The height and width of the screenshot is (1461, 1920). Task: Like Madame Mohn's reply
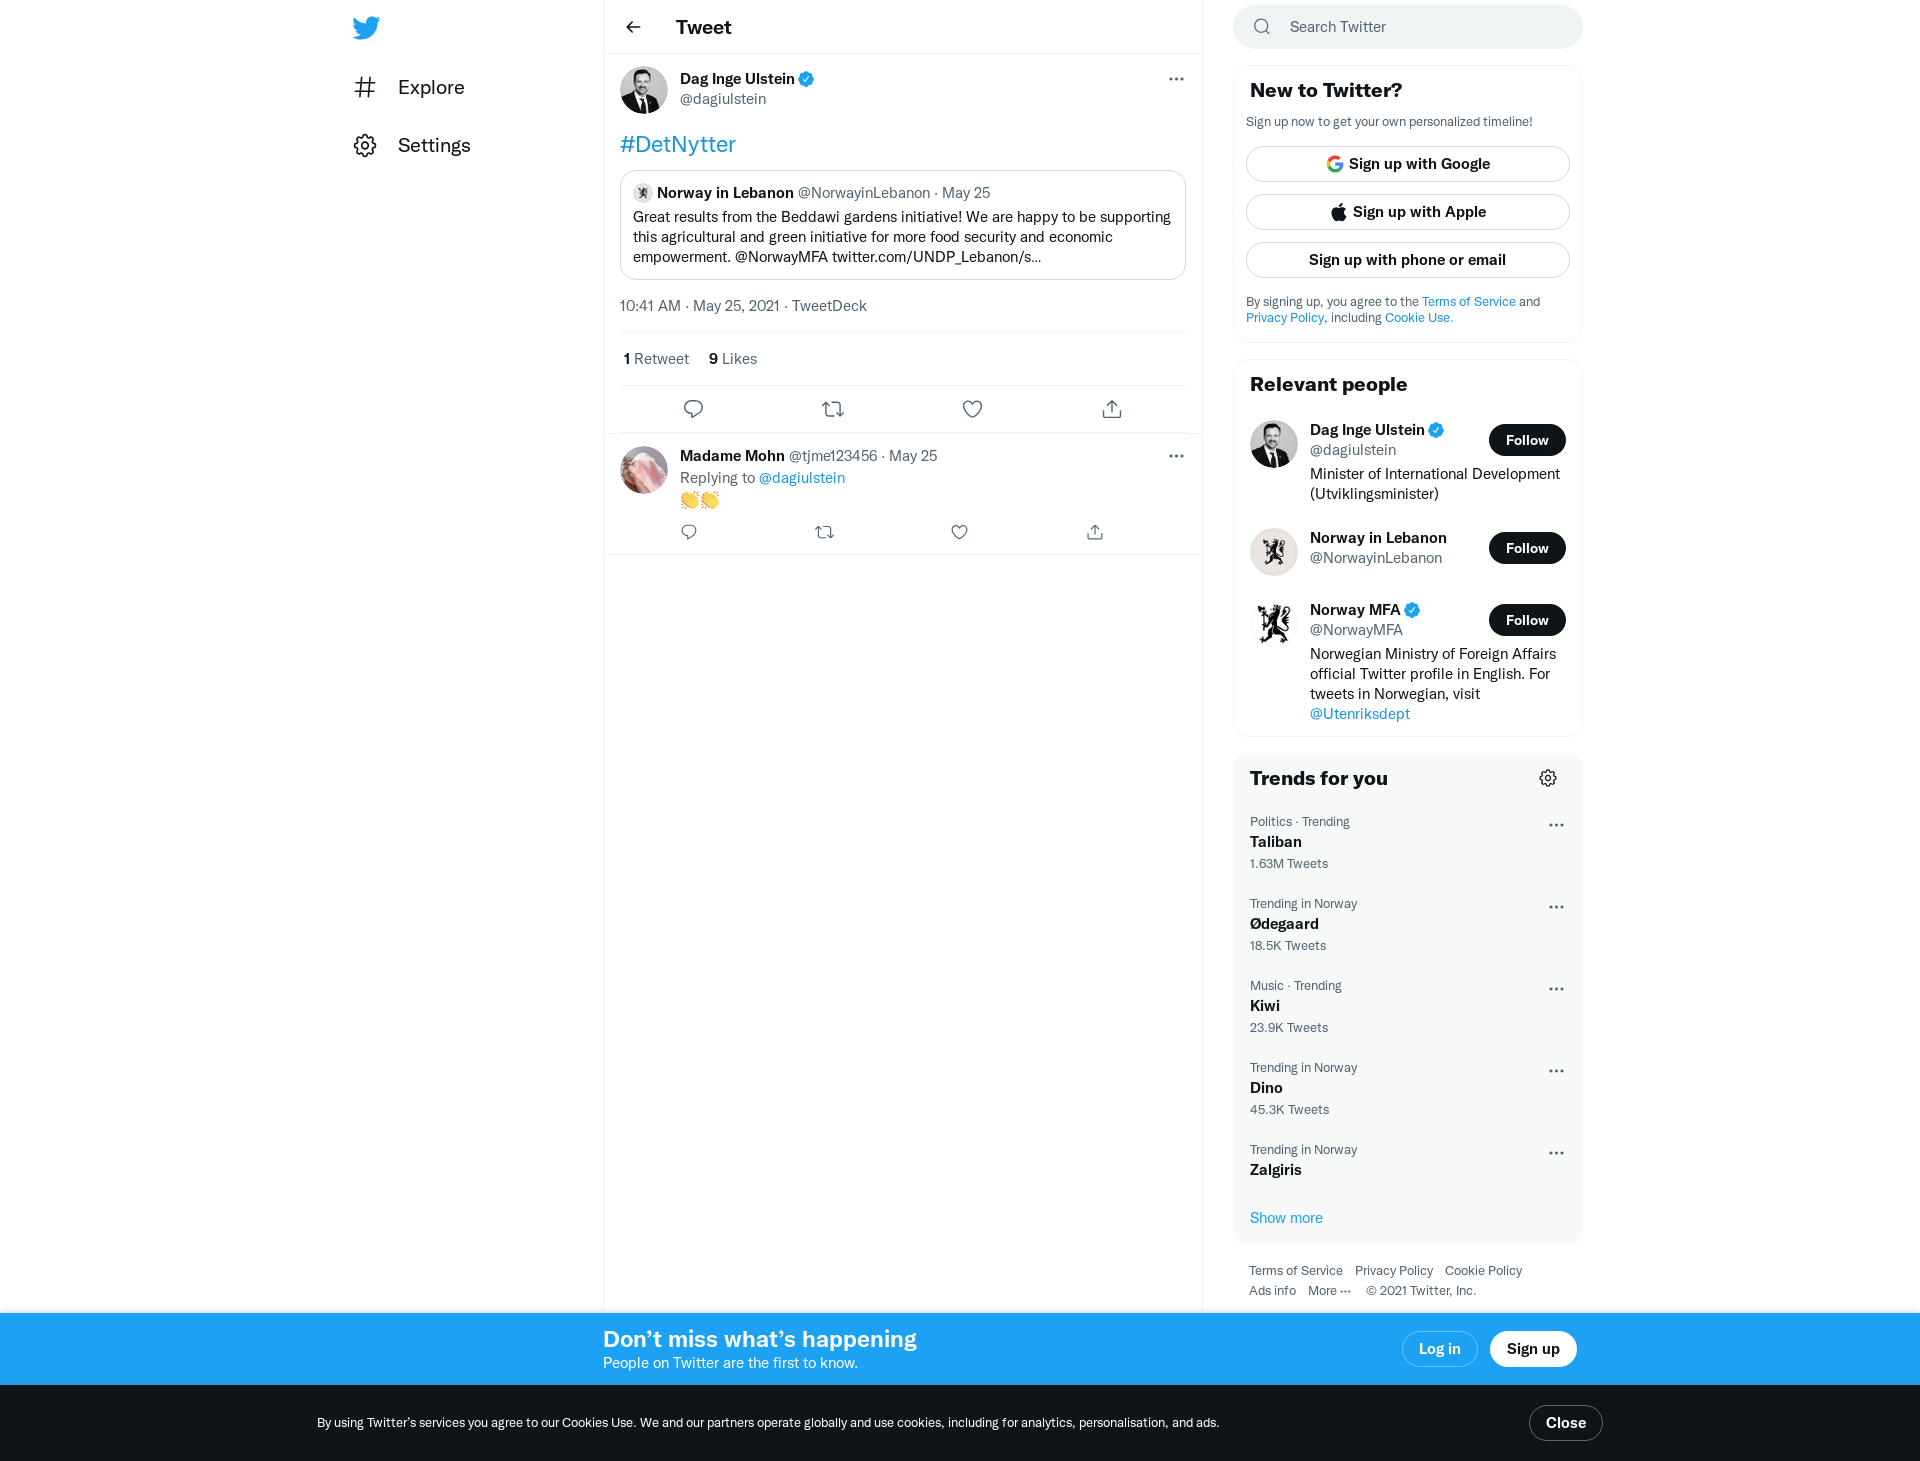pos(959,532)
